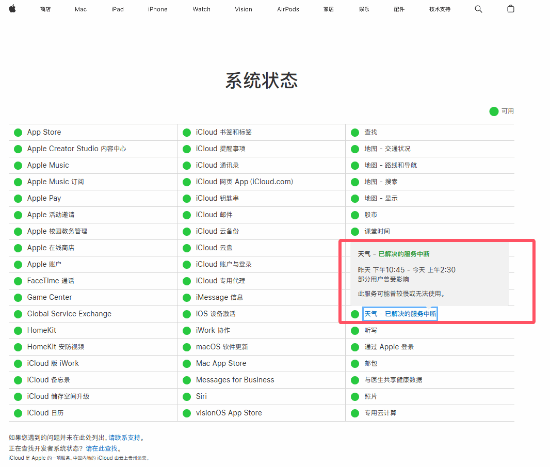Click the green dot beside Apple Pay

click(x=18, y=199)
